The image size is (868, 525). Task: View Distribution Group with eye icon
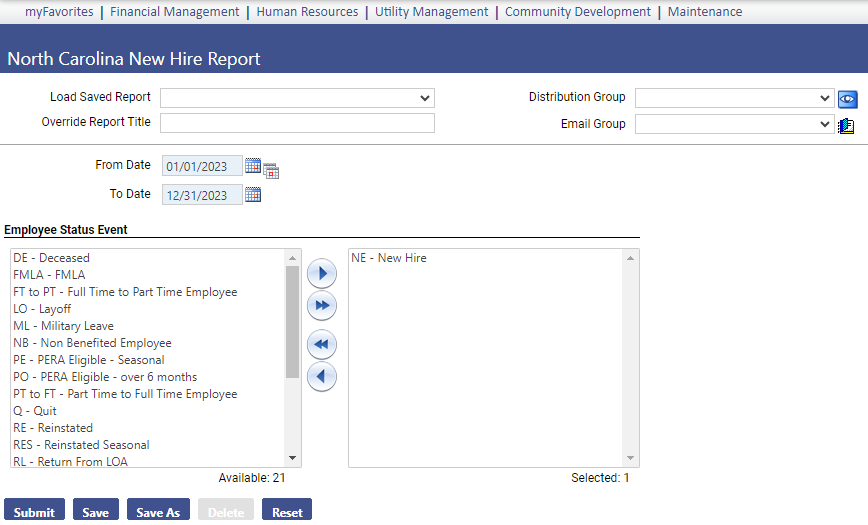[x=848, y=99]
